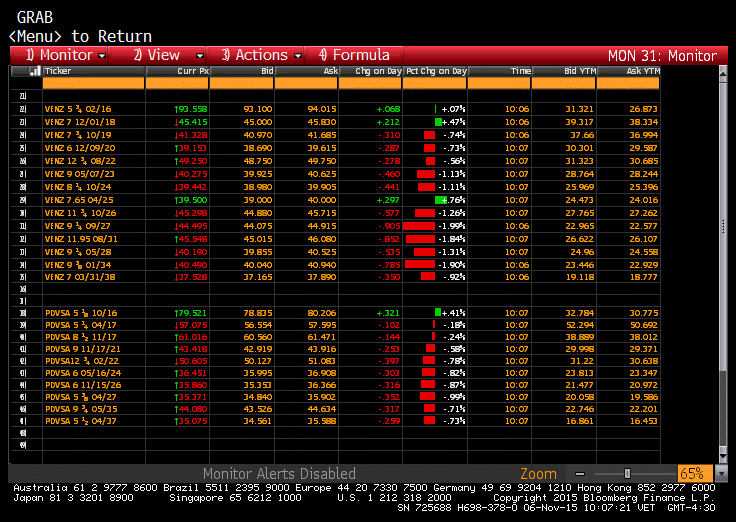The height and width of the screenshot is (522, 736).
Task: Click the Bid YTM filter input field
Action: 564,83
